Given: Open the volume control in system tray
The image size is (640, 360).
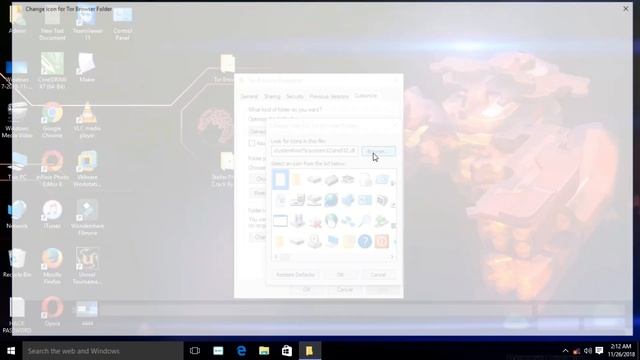Looking at the screenshot, I should [x=588, y=351].
